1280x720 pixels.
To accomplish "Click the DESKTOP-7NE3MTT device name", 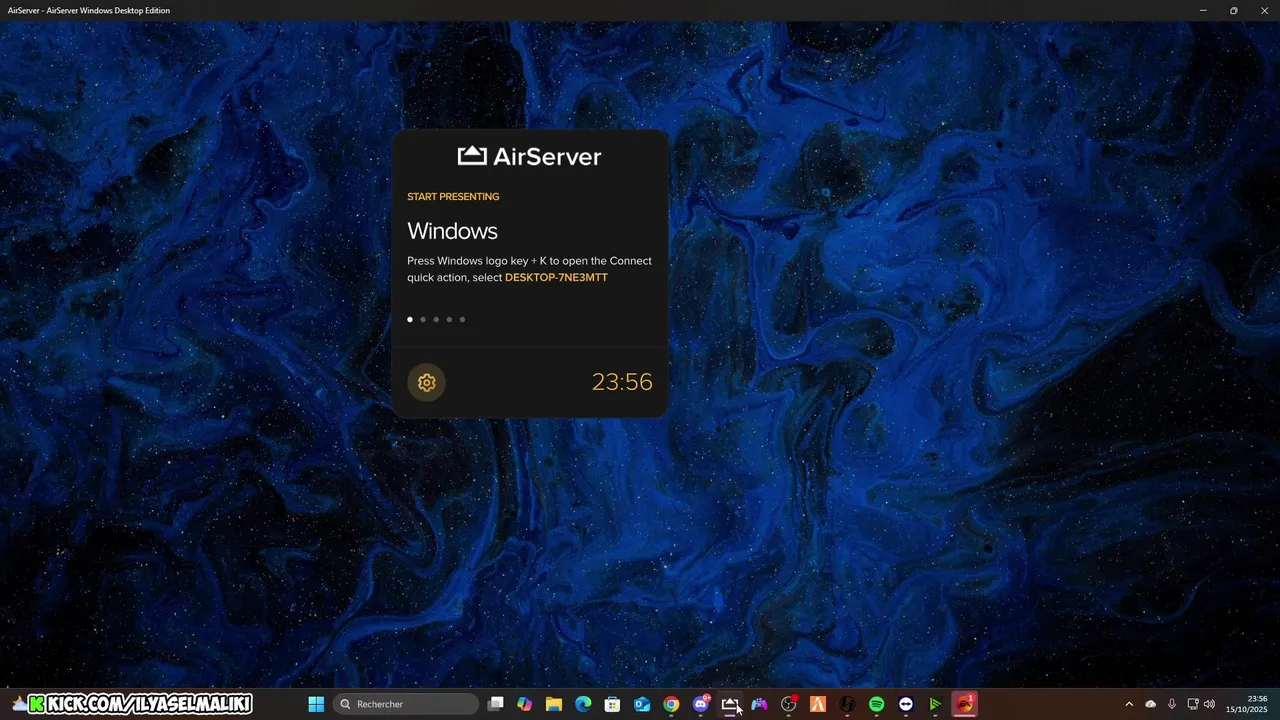I will pos(556,278).
